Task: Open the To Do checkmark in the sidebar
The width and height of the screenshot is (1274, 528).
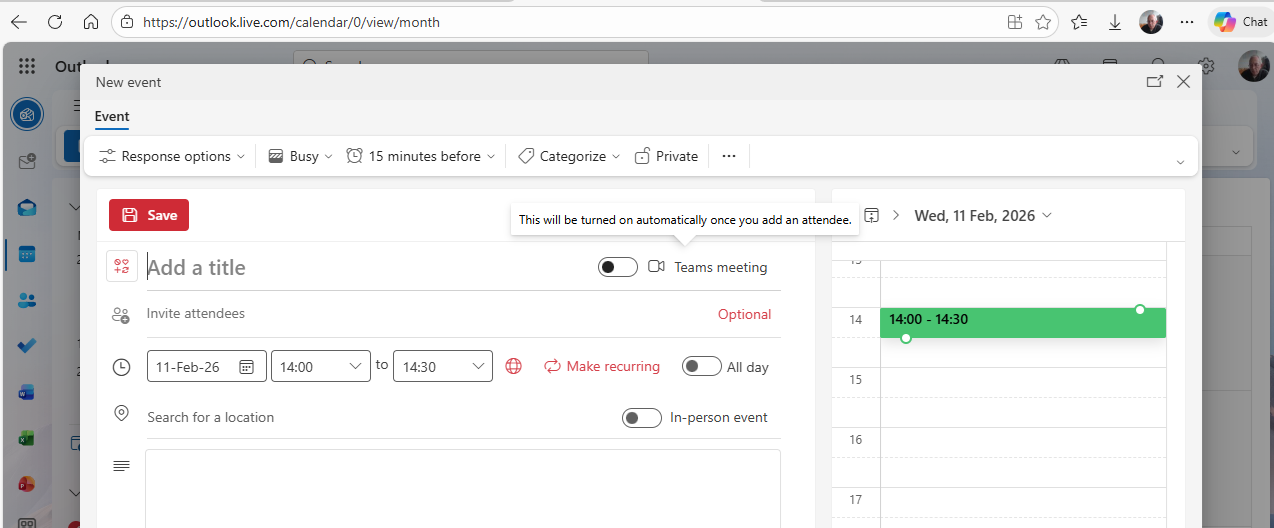Action: click(27, 346)
